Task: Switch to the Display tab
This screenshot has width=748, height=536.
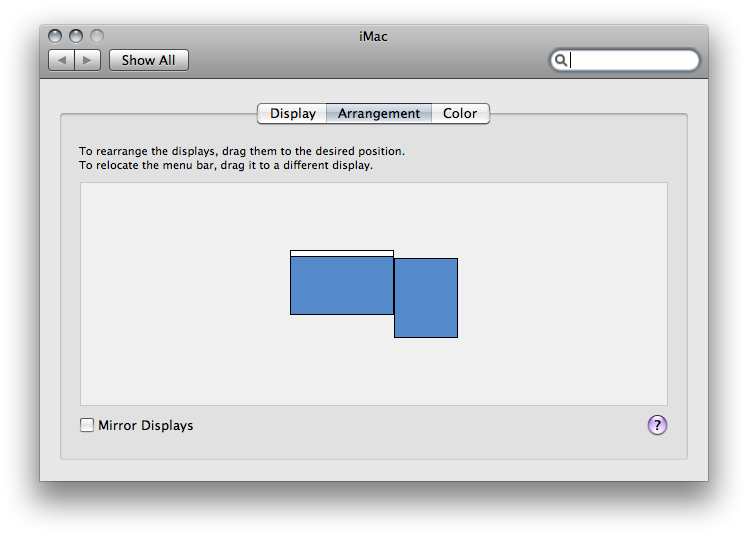Action: tap(292, 113)
